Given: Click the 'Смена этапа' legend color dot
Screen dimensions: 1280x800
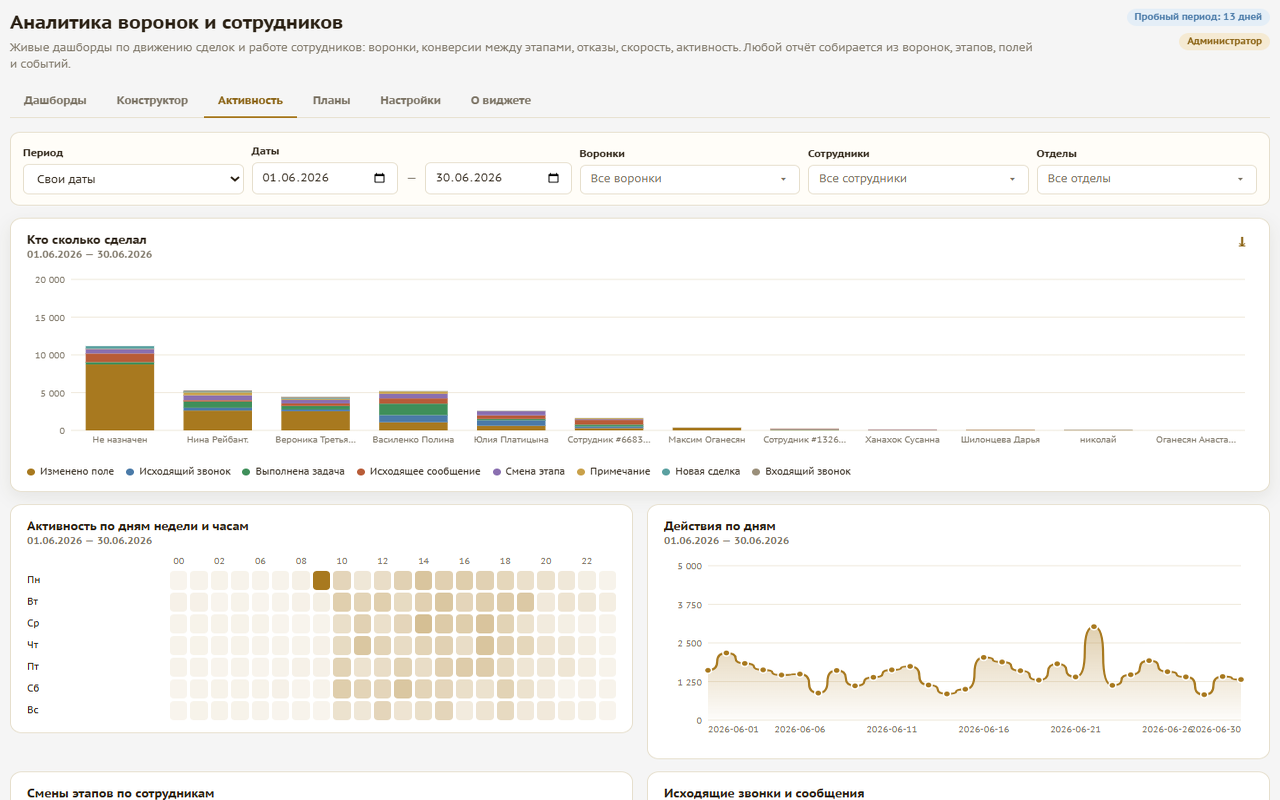Looking at the screenshot, I should [x=497, y=471].
